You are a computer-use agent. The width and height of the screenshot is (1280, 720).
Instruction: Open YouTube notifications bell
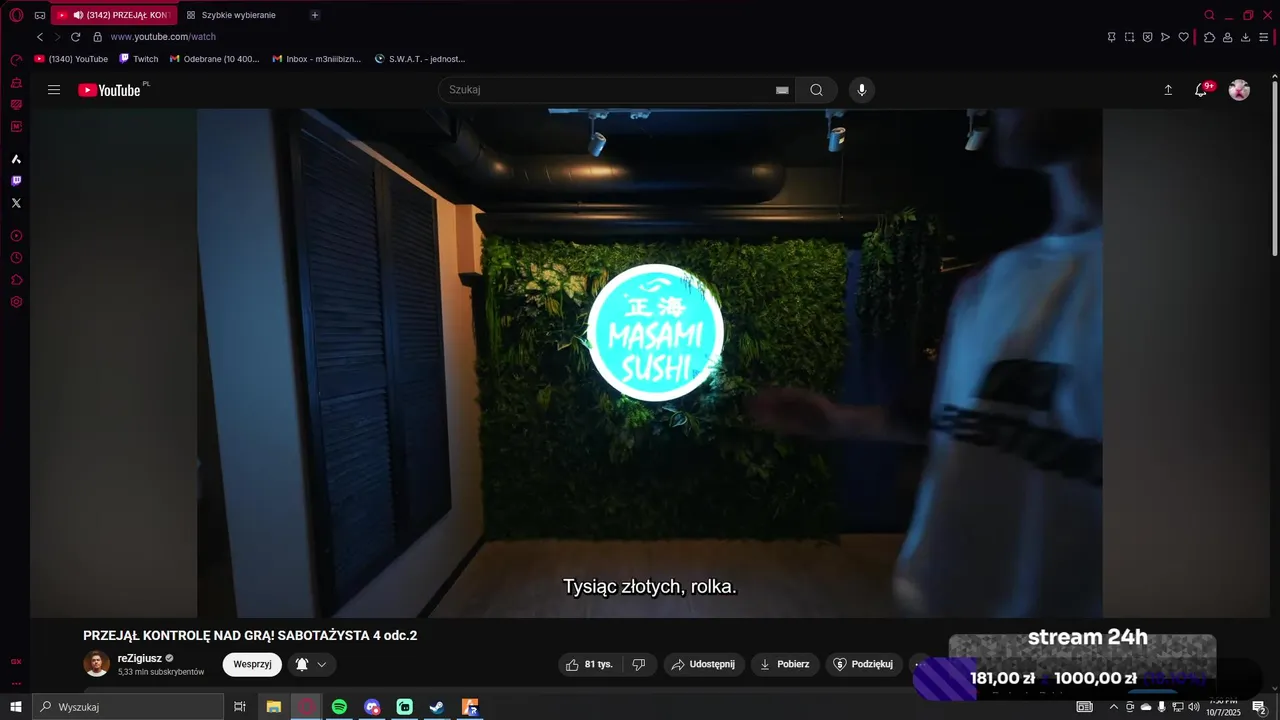coord(1201,90)
